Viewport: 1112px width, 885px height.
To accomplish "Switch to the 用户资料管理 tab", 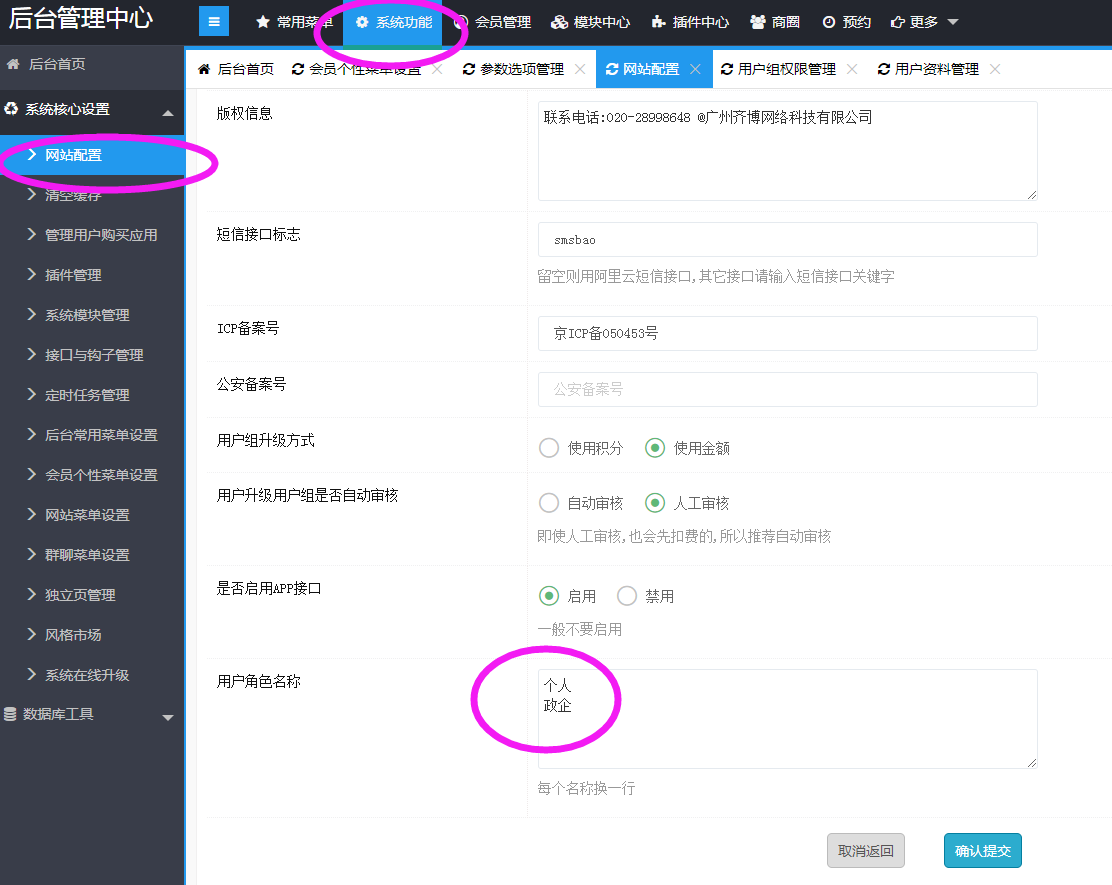I will (x=936, y=69).
